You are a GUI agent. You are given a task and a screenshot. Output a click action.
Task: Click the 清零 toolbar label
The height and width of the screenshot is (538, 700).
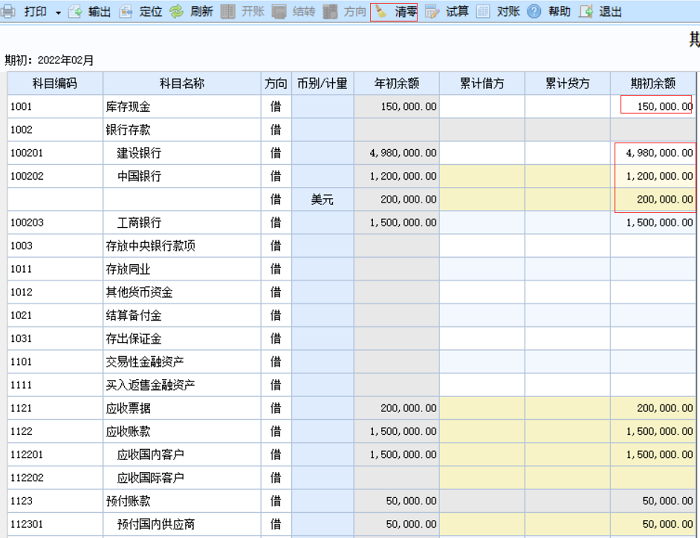coord(405,12)
